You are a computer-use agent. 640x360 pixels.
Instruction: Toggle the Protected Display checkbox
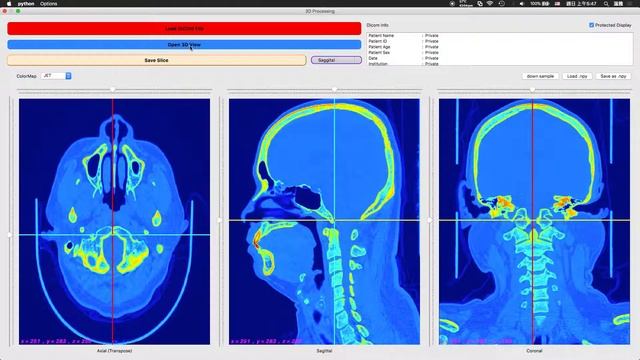[591, 25]
